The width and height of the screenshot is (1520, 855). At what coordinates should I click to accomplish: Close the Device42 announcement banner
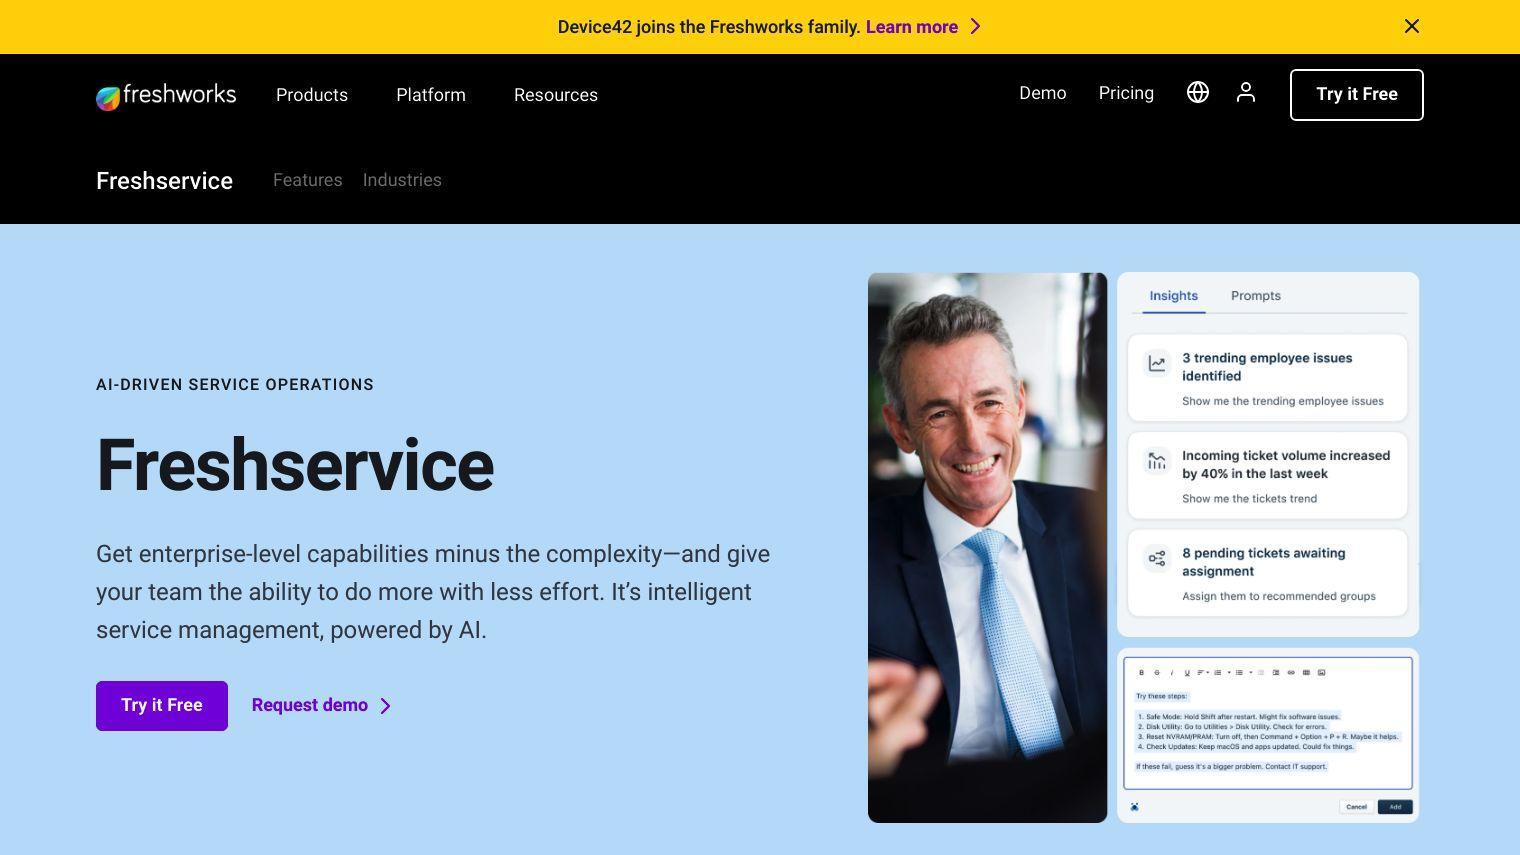pos(1412,26)
